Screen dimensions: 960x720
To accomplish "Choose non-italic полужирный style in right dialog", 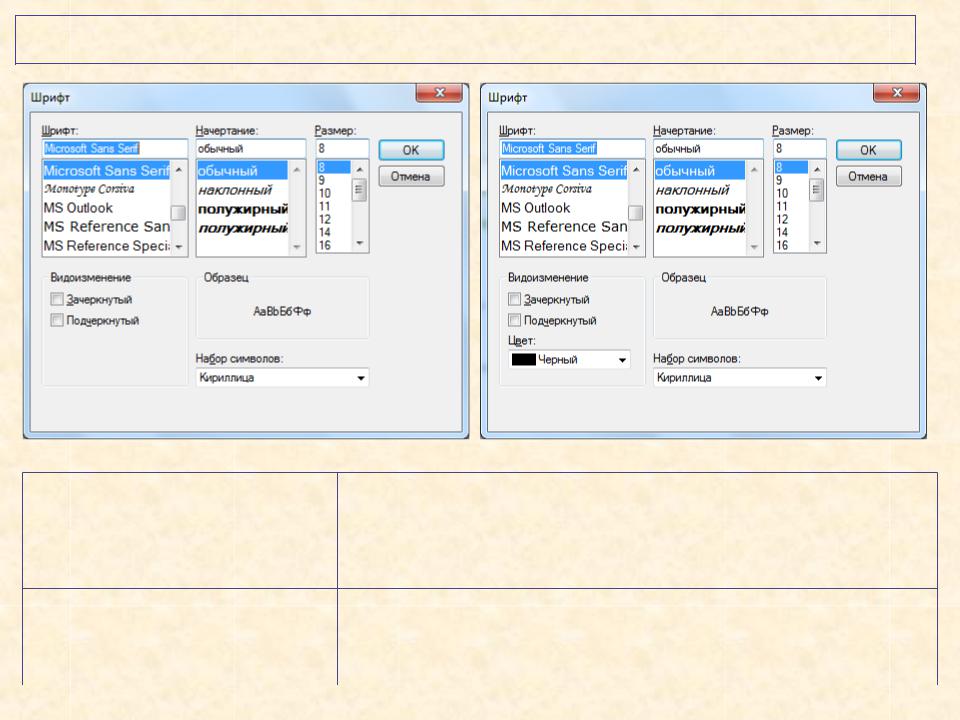I will coord(700,209).
